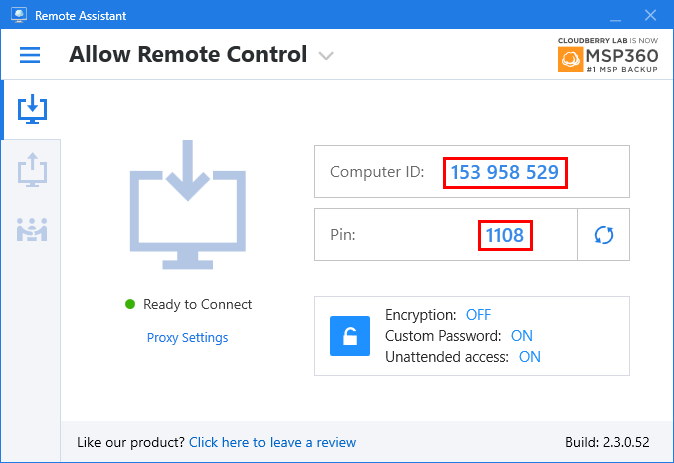This screenshot has height=463, width=674.
Task: Click here to leave a review link
Action: point(273,442)
